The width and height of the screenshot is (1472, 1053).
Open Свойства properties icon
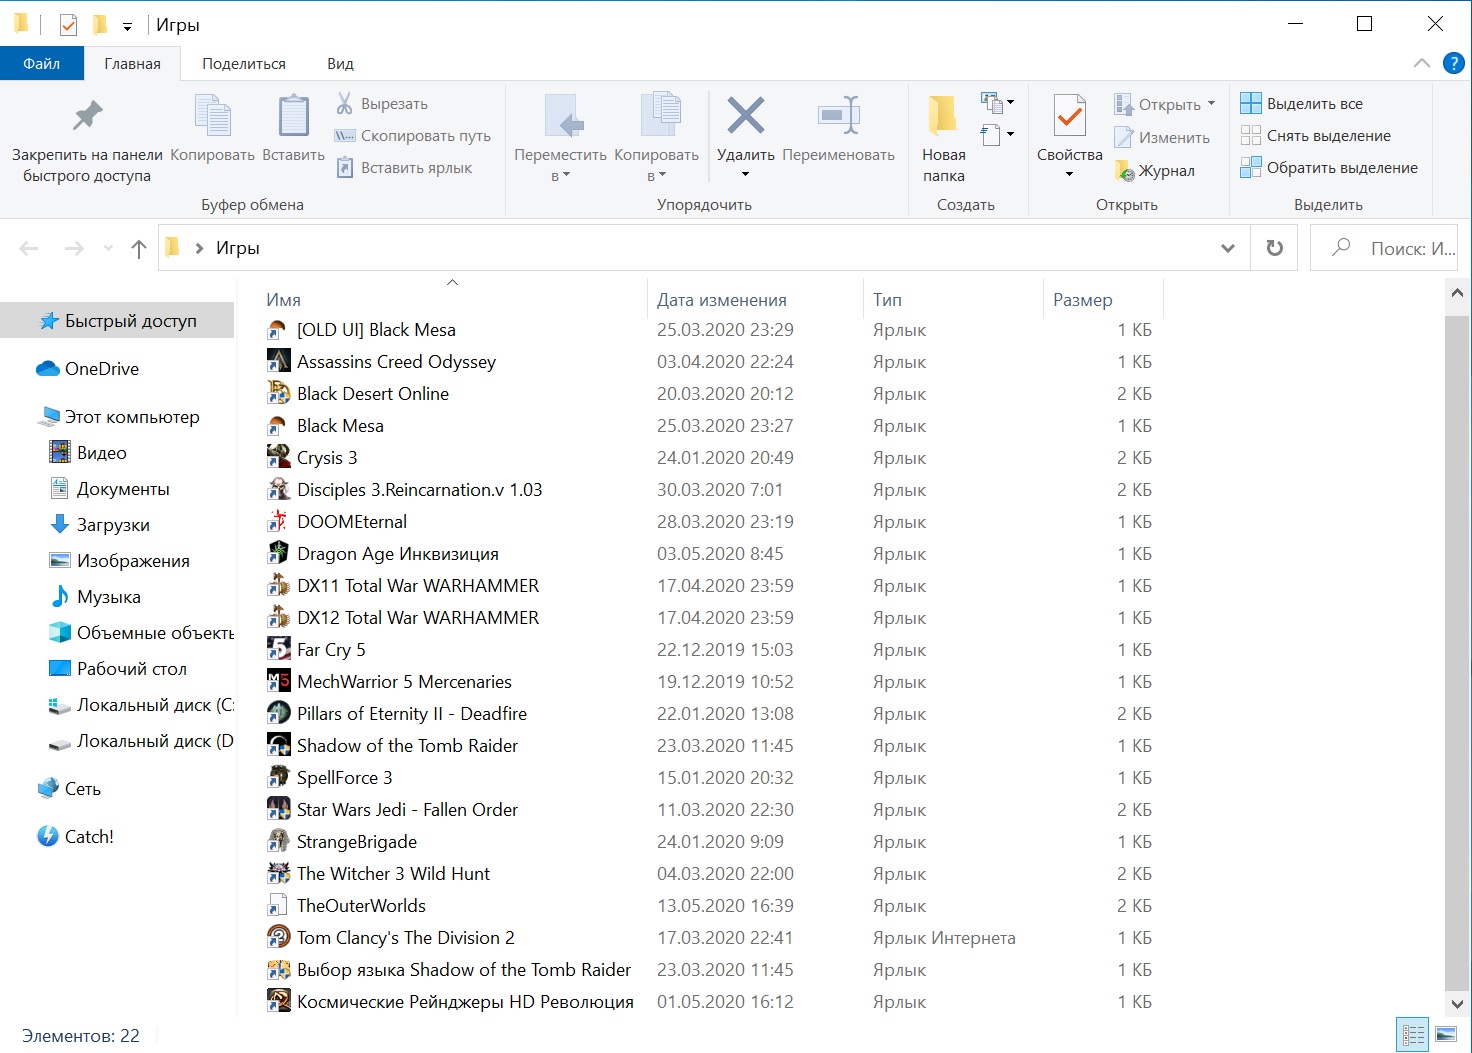1069,117
